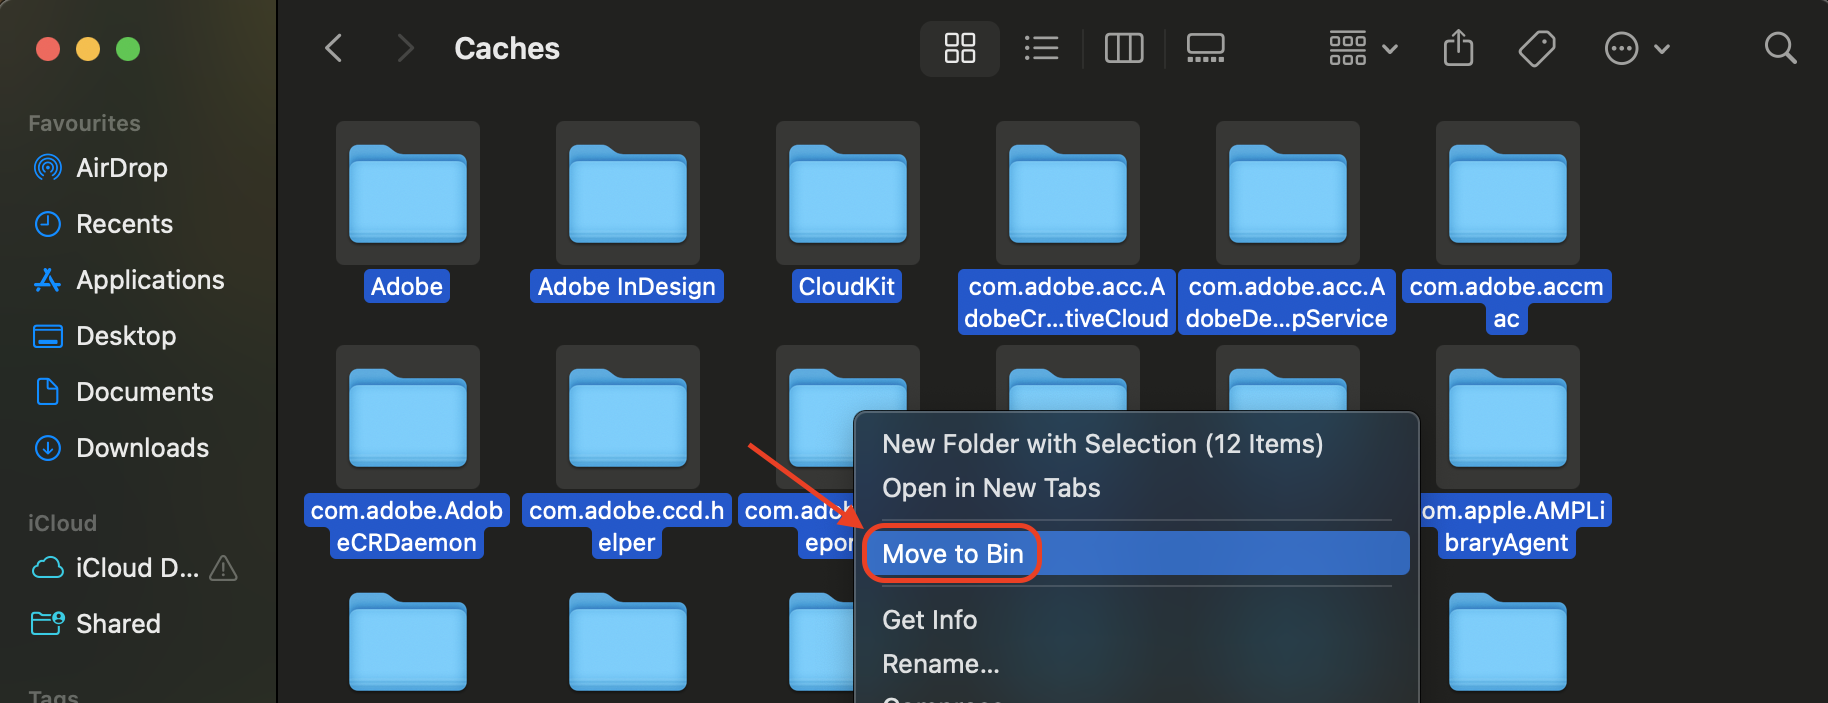Select the com.apple.AMPLibraryAgent folder icon
The width and height of the screenshot is (1828, 703).
pyautogui.click(x=1508, y=418)
